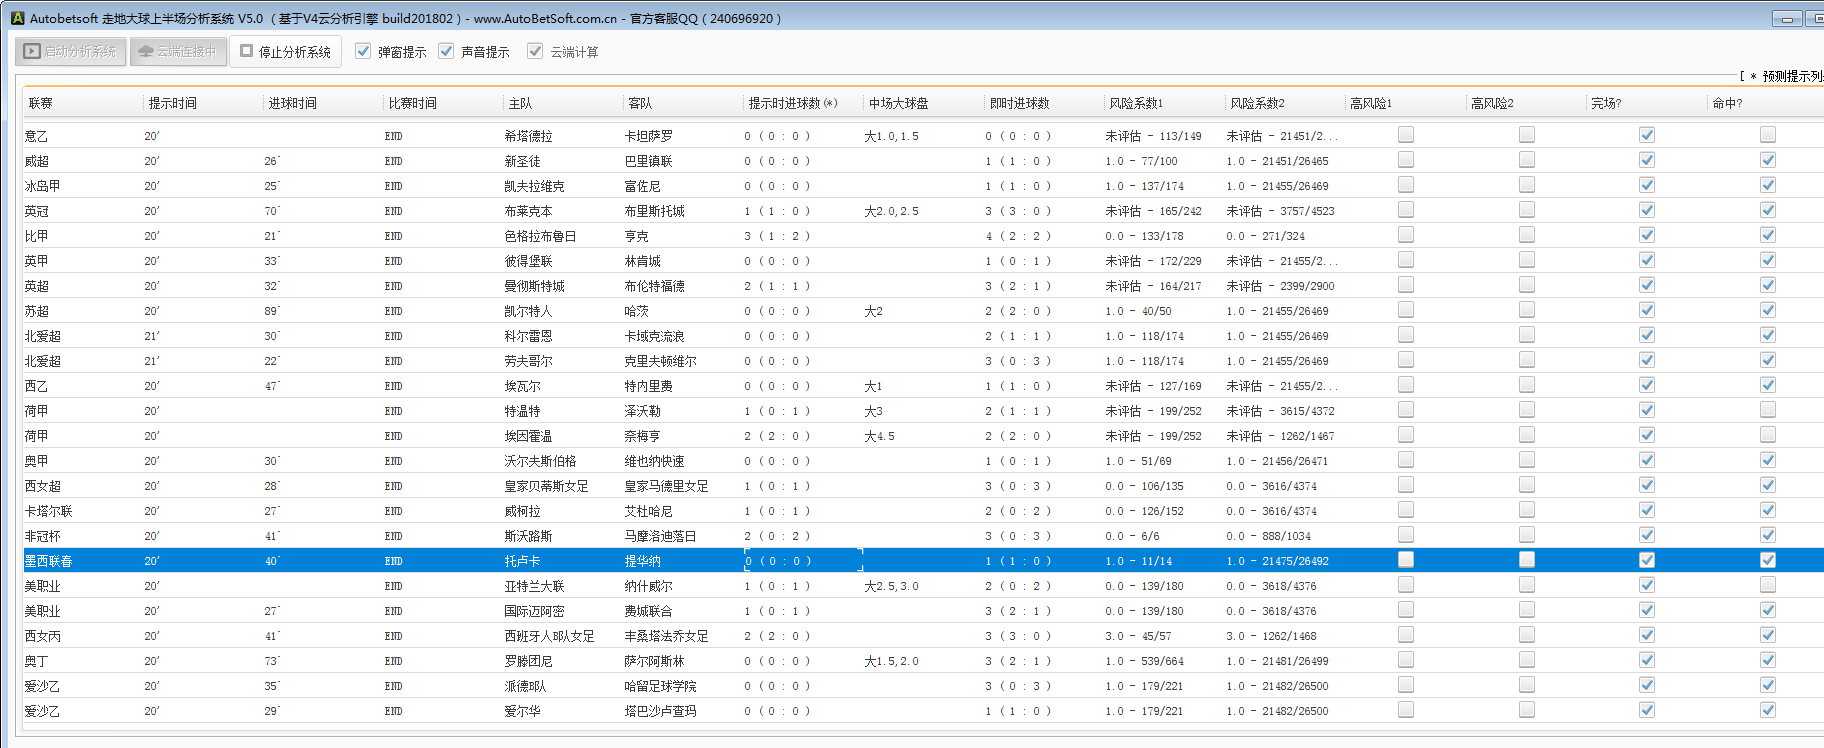Click the 启动分析系统 start button
Image resolution: width=1824 pixels, height=748 pixels.
pyautogui.click(x=70, y=51)
